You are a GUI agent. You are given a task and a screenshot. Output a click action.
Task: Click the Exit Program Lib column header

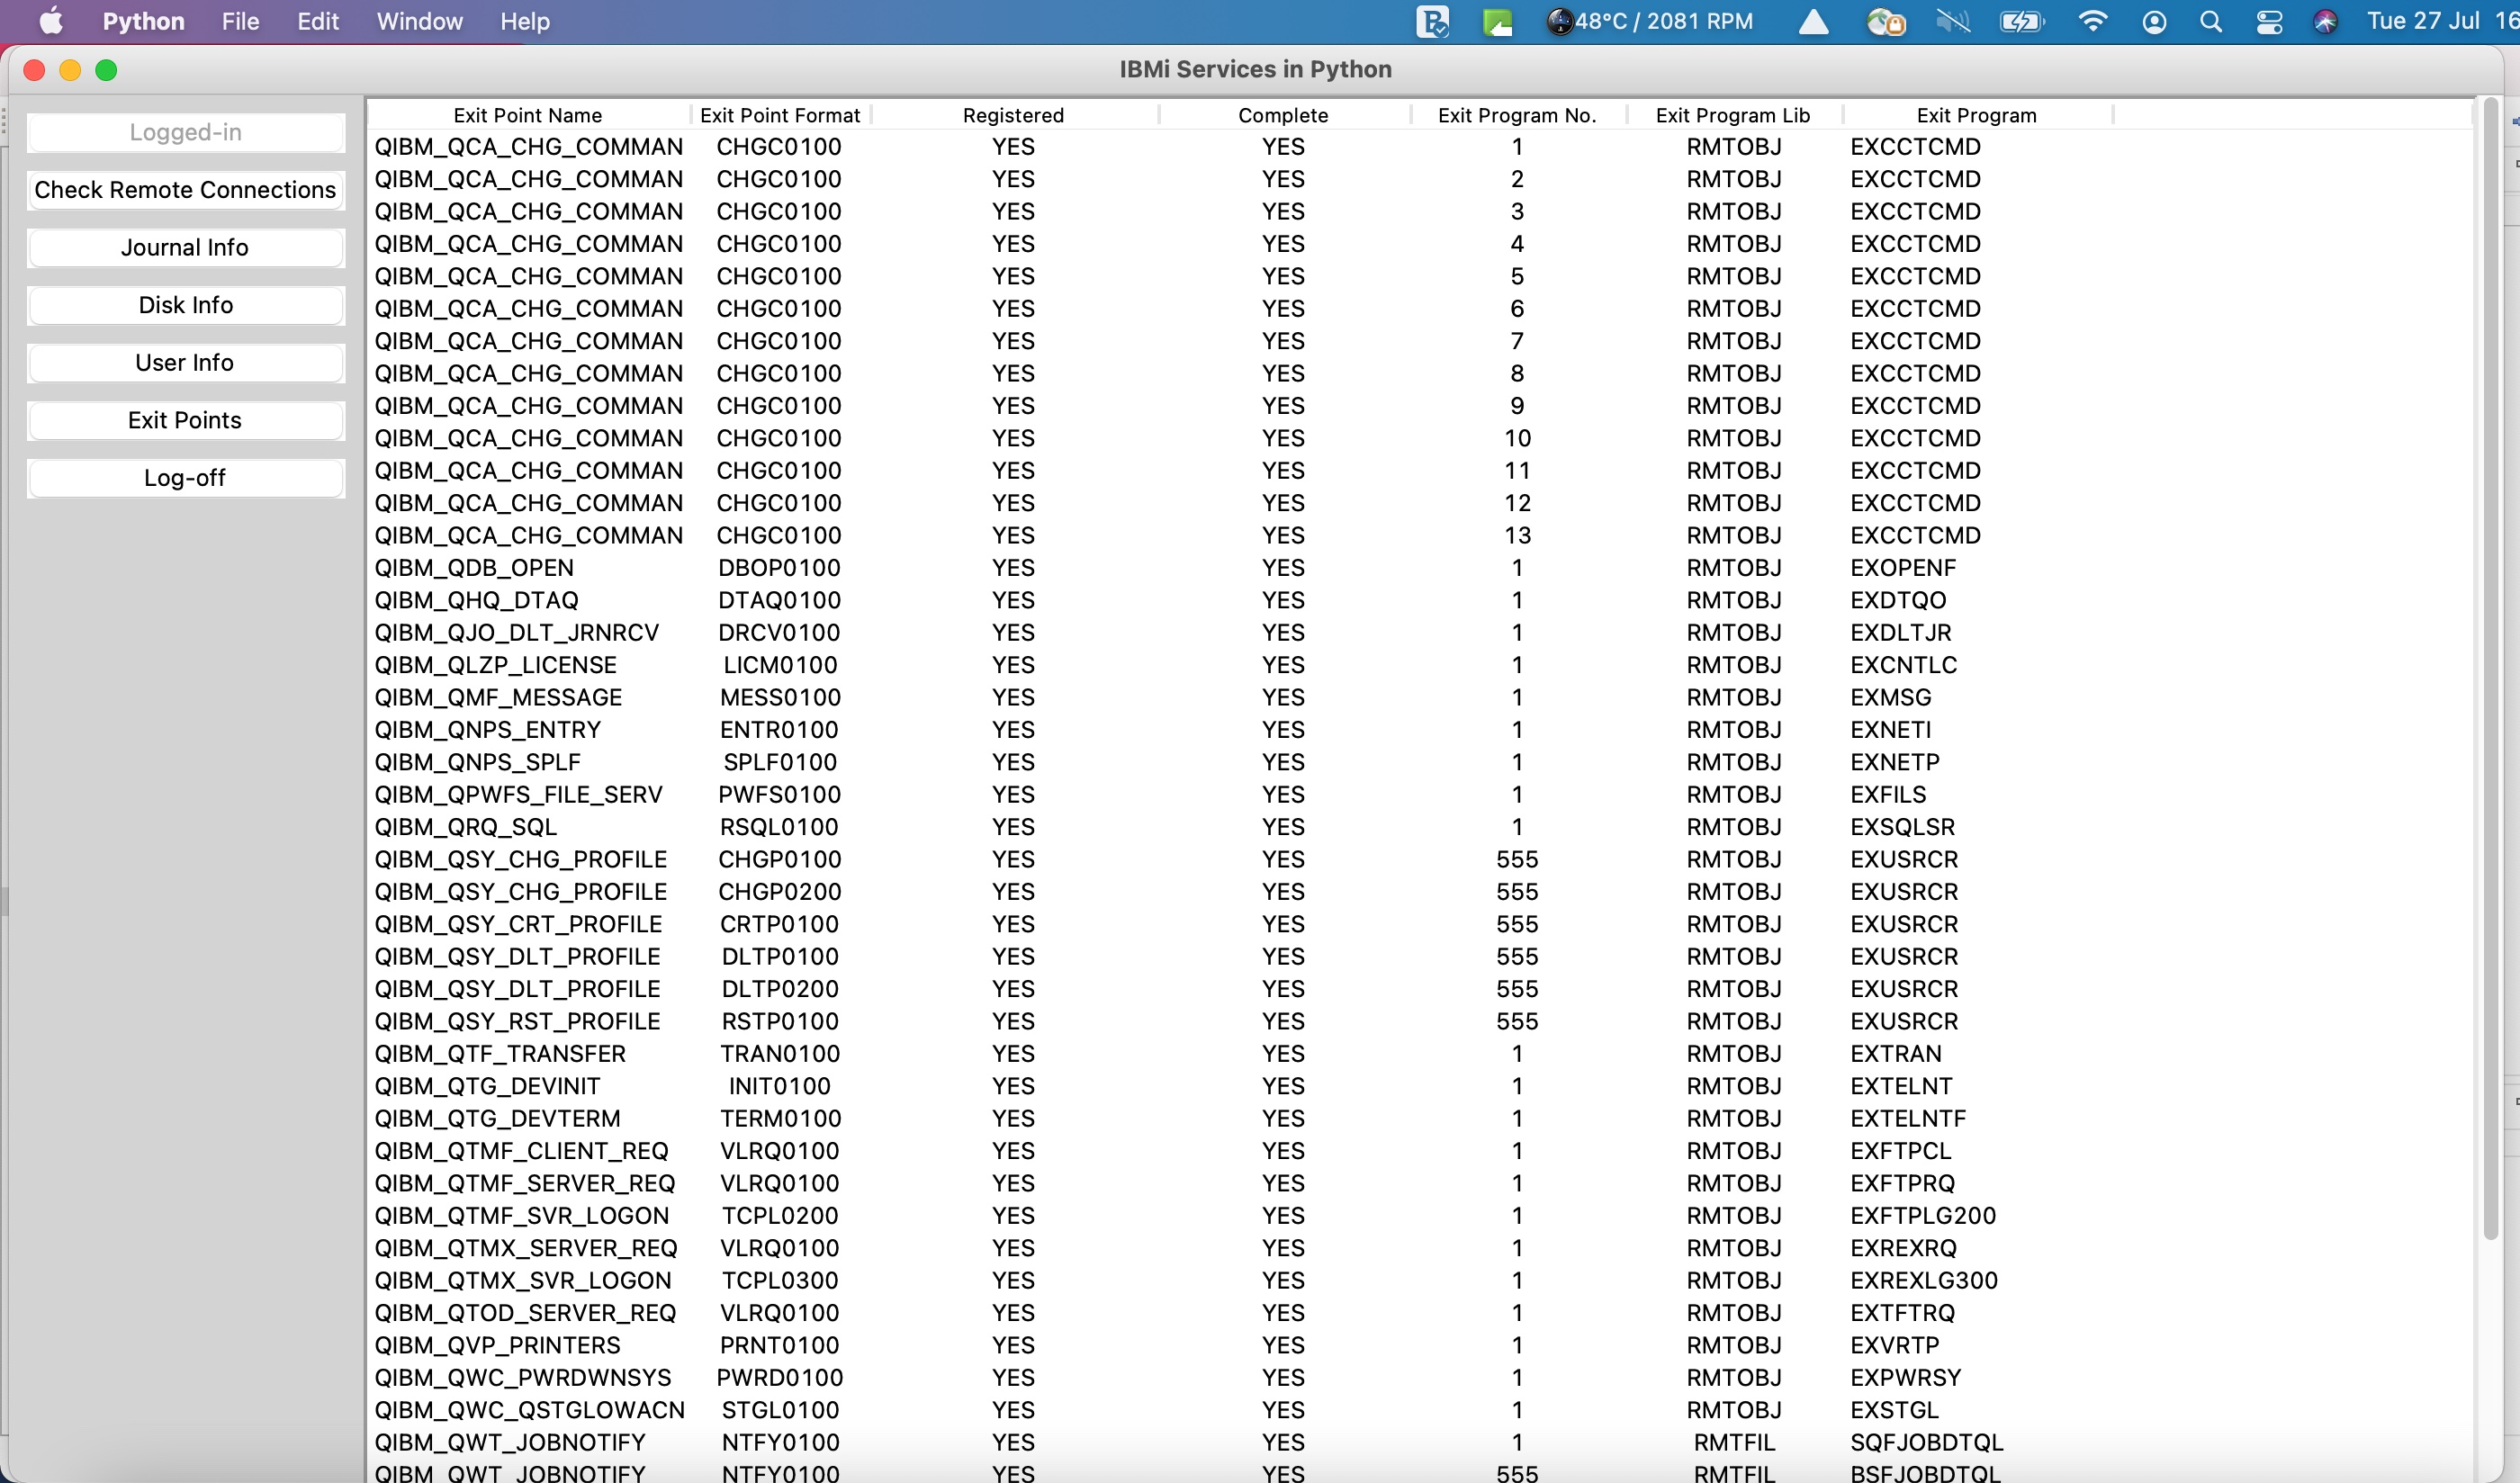pos(1732,115)
